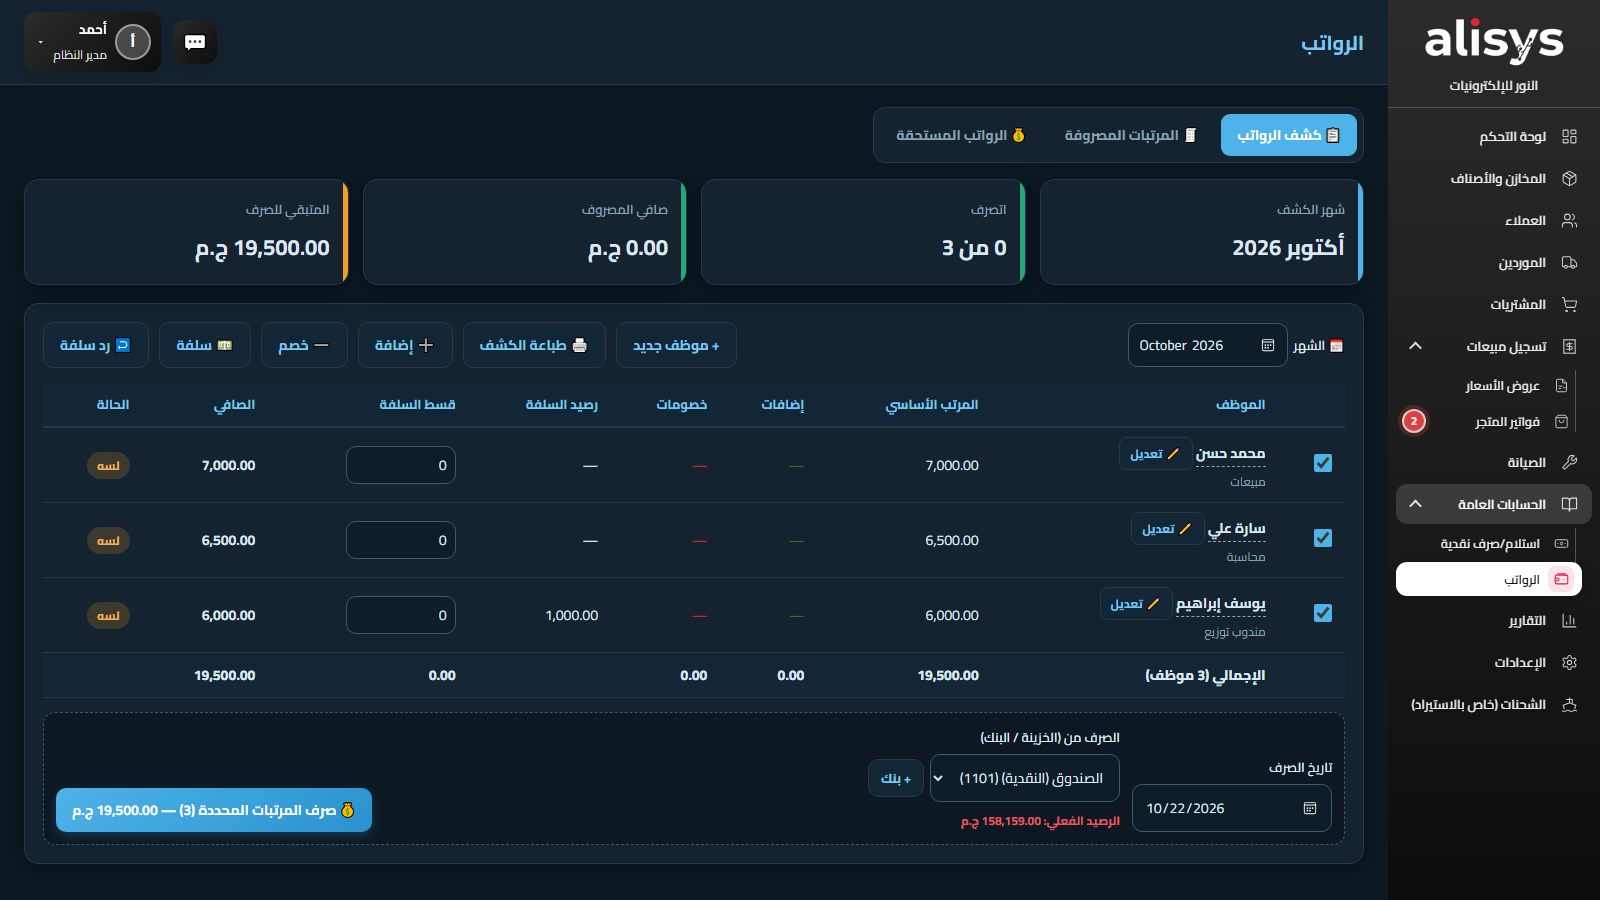Click تعديل button for يوسف إبراهيم
Screen dimensions: 1600x900
tap(1135, 604)
